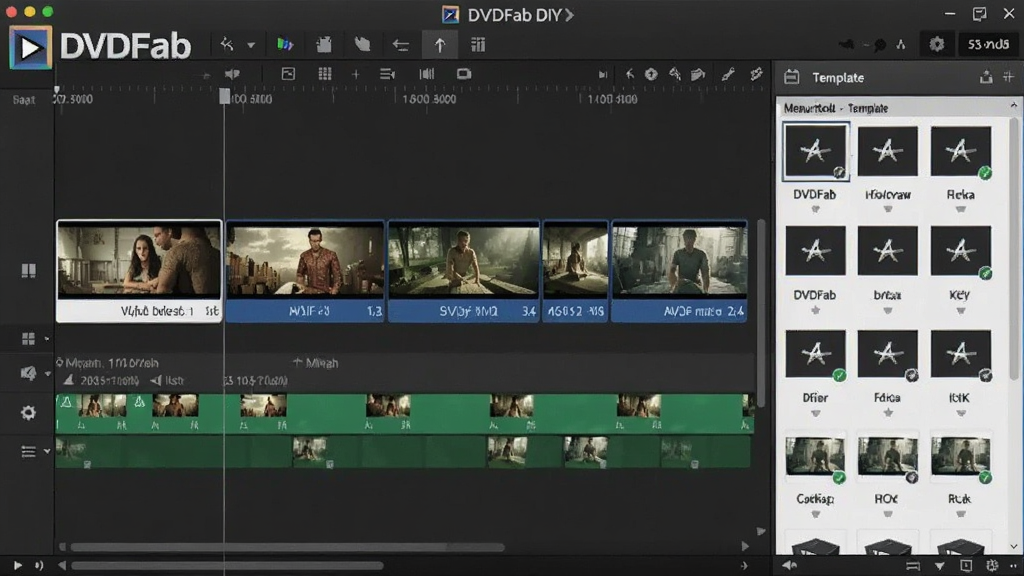Toggle favorite star under second DVDFab template
The height and width of the screenshot is (576, 1024).
pos(815,311)
